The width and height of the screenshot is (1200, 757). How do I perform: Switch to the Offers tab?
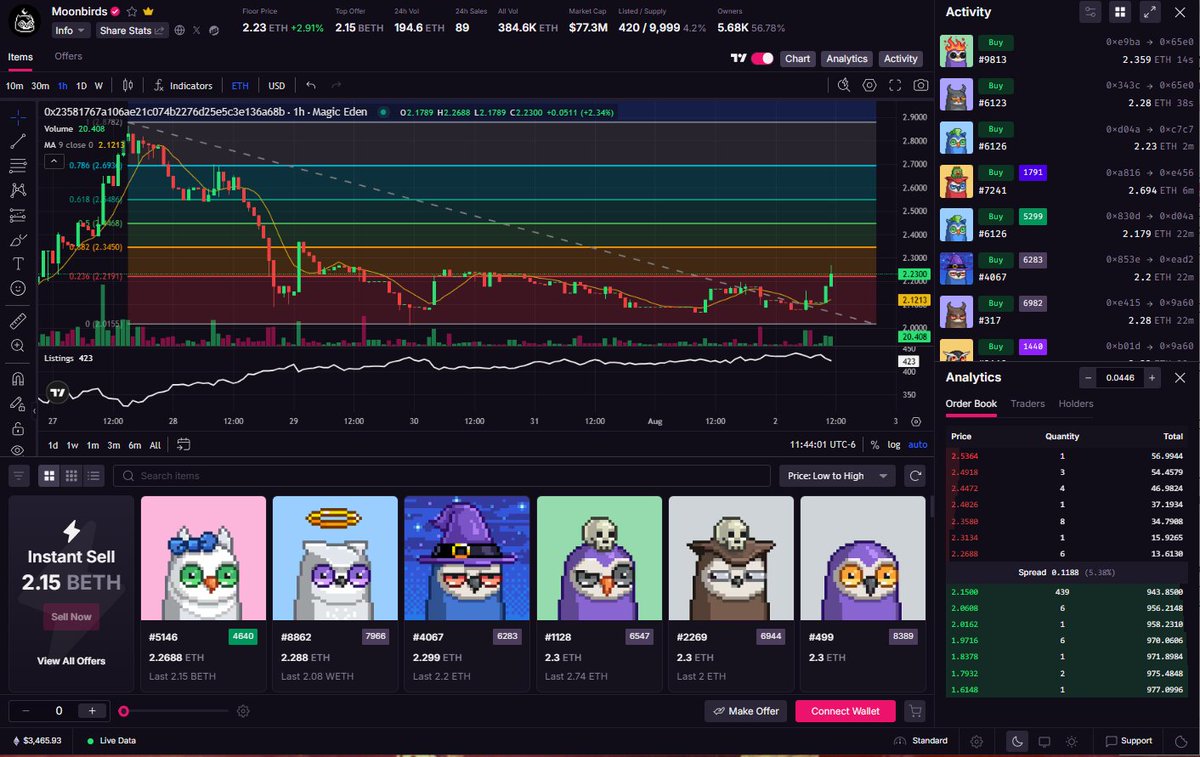68,57
